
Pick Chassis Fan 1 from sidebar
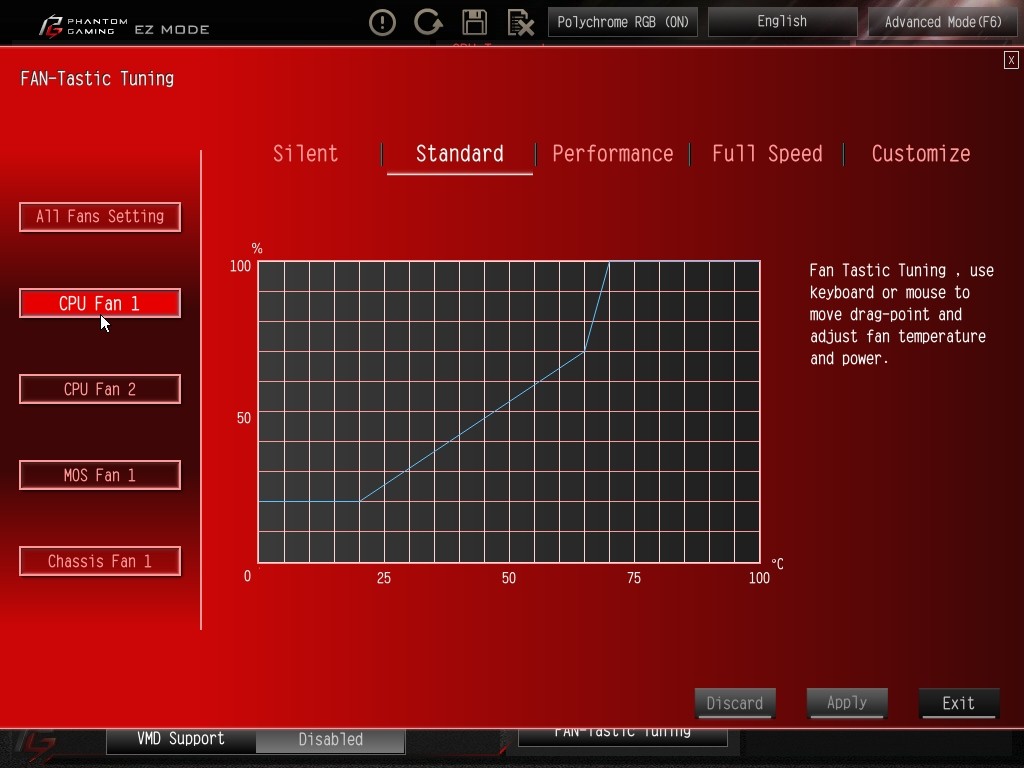coord(100,561)
